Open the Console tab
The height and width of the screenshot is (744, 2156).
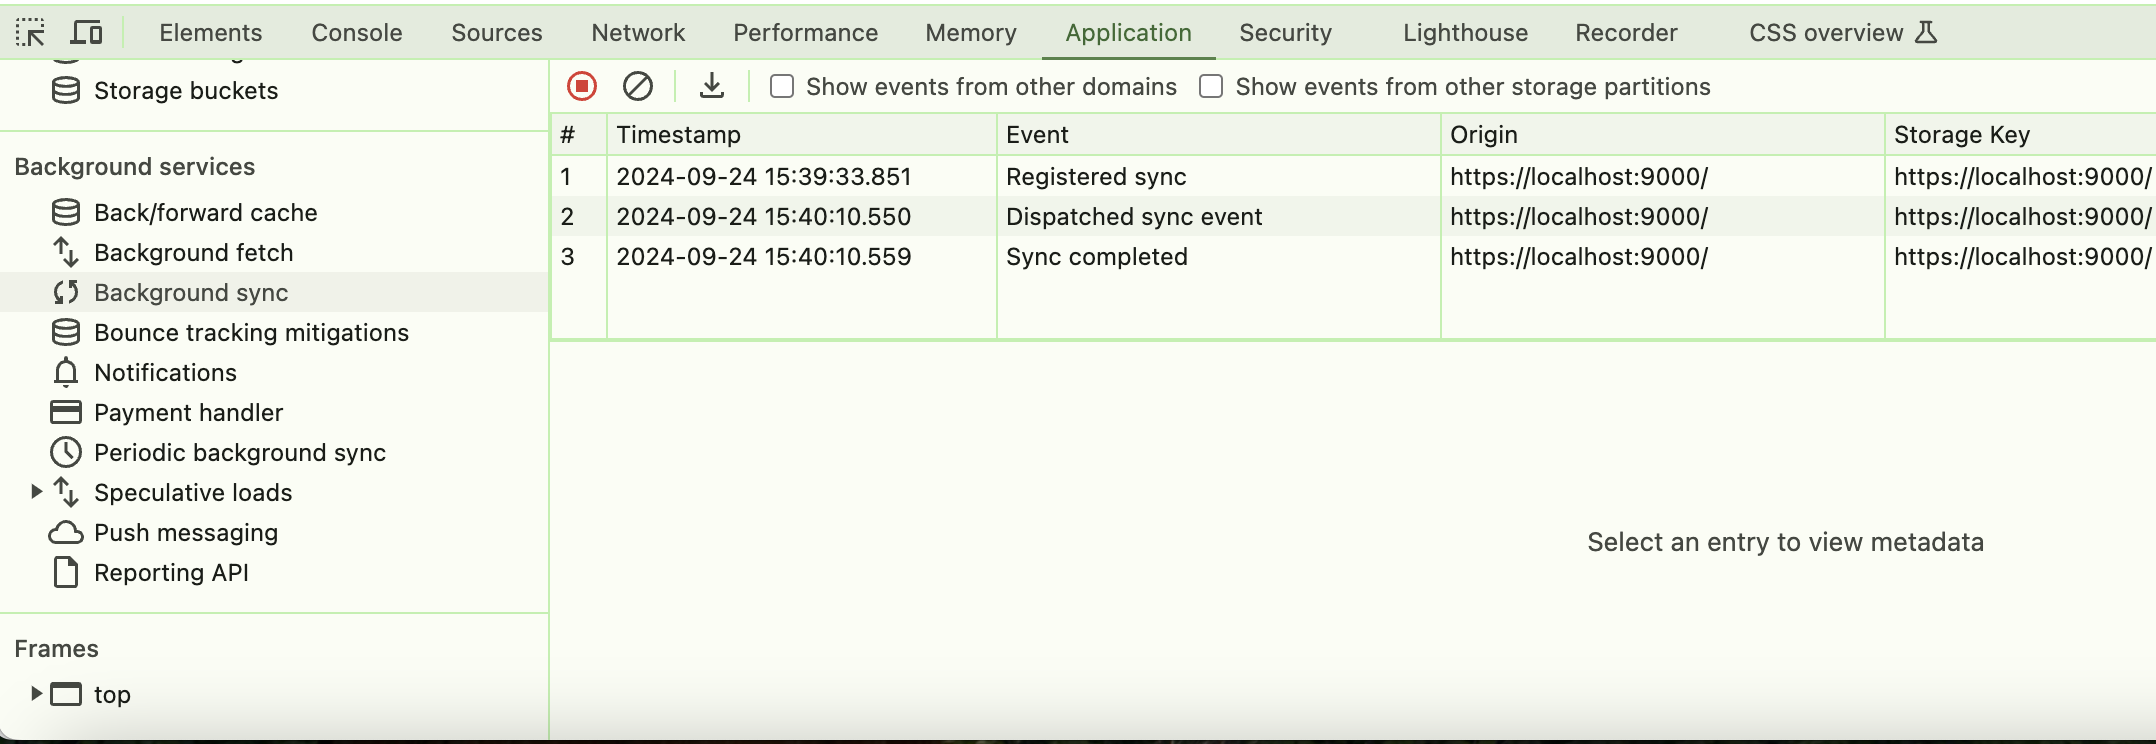coord(357,33)
